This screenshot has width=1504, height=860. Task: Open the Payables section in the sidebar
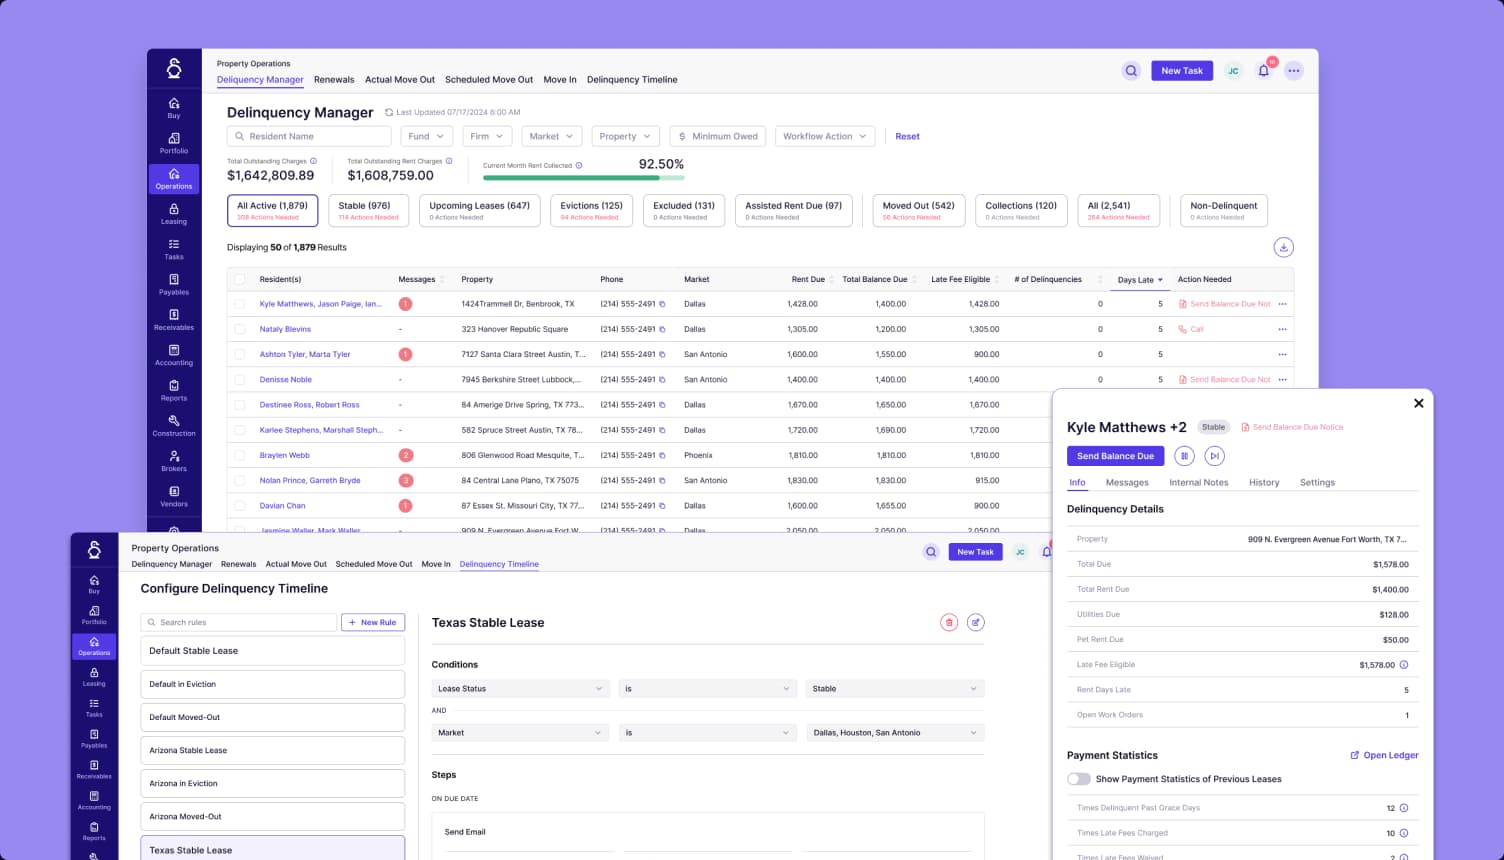[173, 285]
